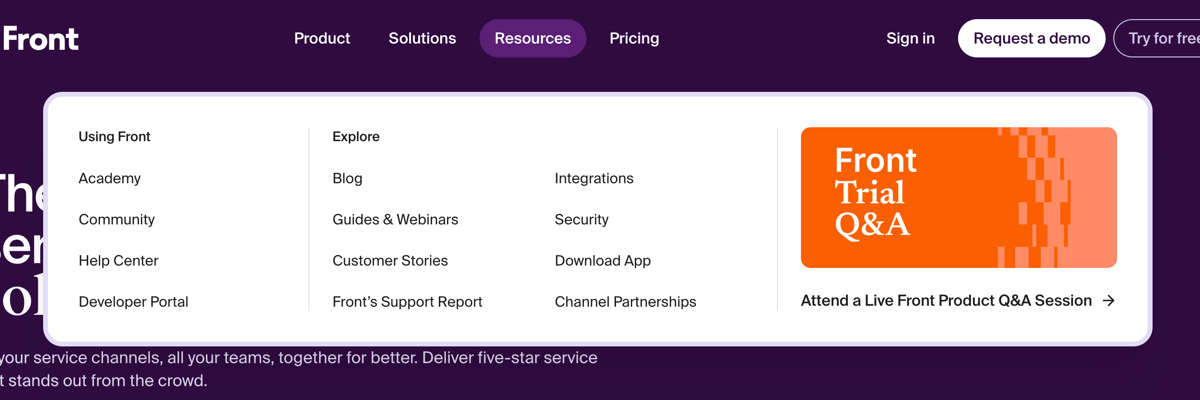Image resolution: width=1200 pixels, height=400 pixels.
Task: Go to the Developer Portal
Action: point(134,302)
